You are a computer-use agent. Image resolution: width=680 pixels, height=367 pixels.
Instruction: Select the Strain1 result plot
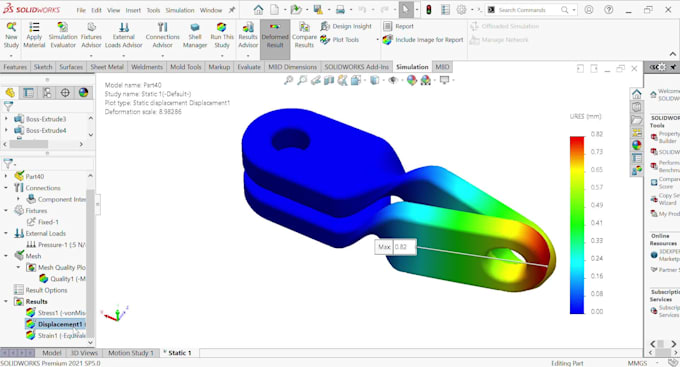[56, 335]
